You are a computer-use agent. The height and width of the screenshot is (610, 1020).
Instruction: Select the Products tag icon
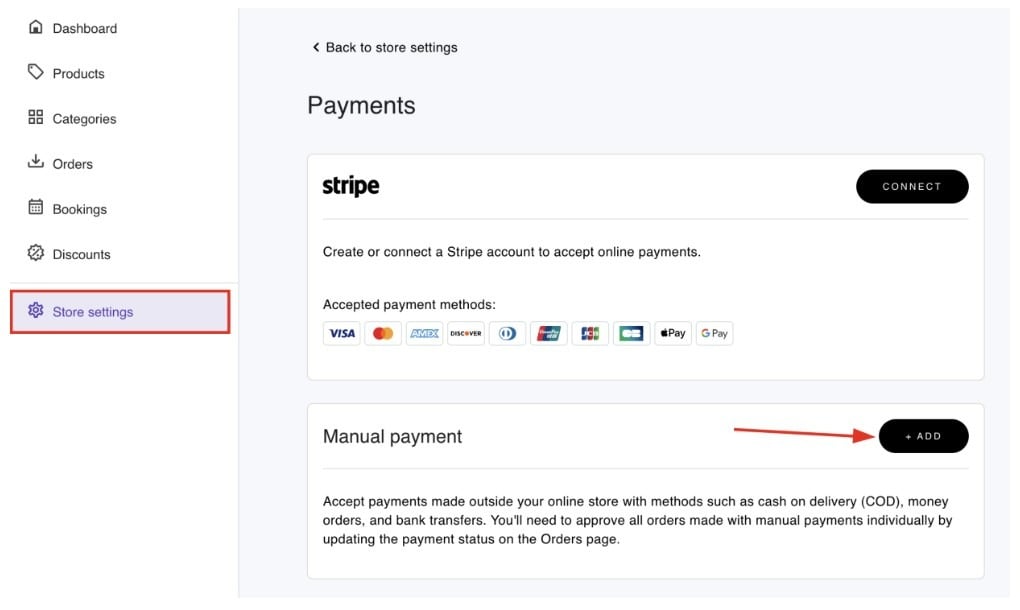[36, 72]
